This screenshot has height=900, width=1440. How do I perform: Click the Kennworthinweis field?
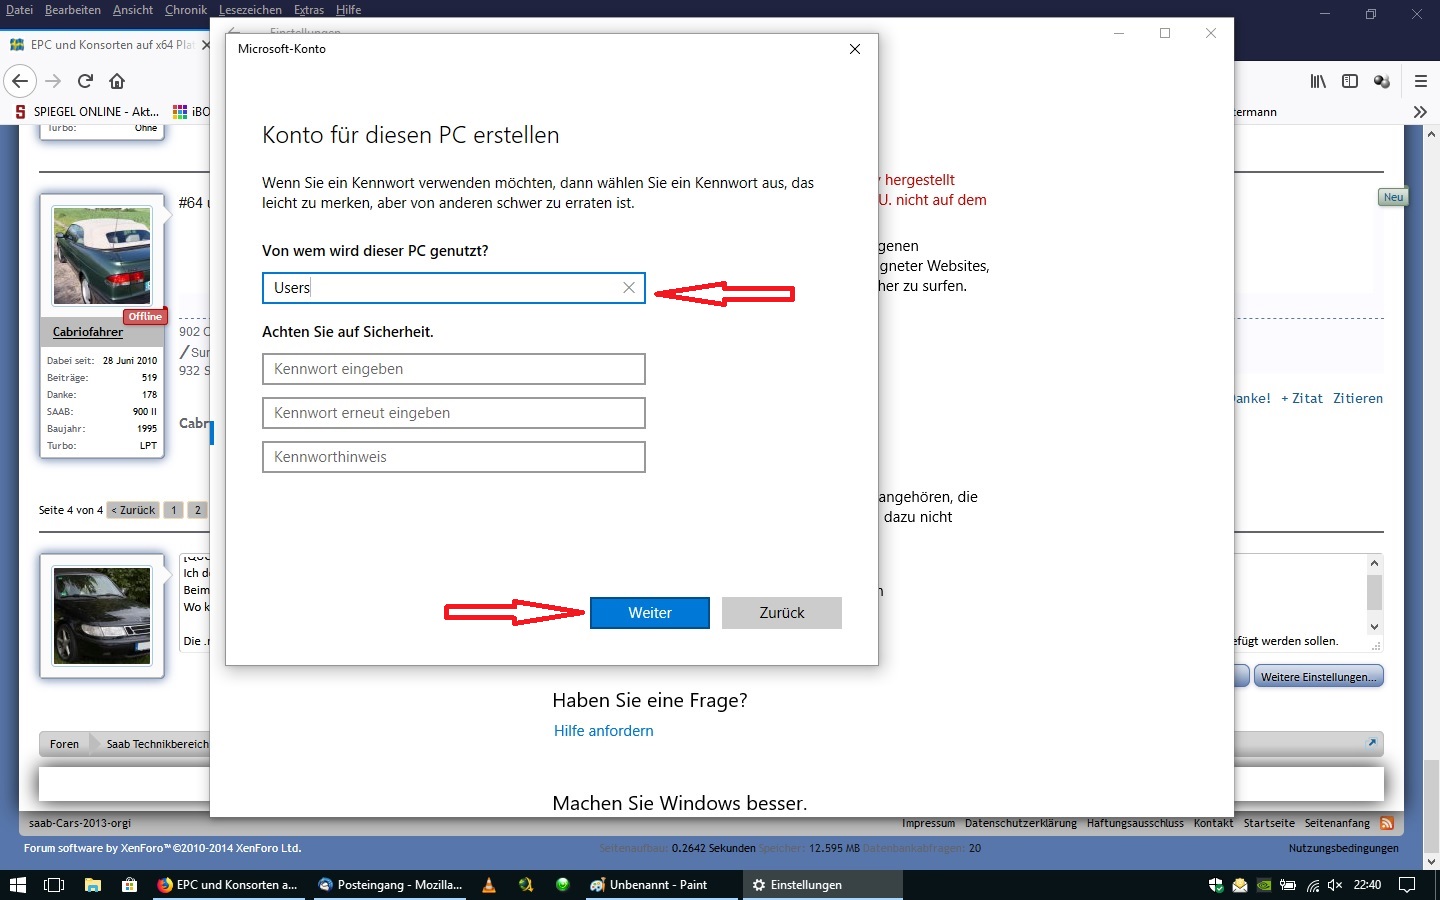coord(454,457)
